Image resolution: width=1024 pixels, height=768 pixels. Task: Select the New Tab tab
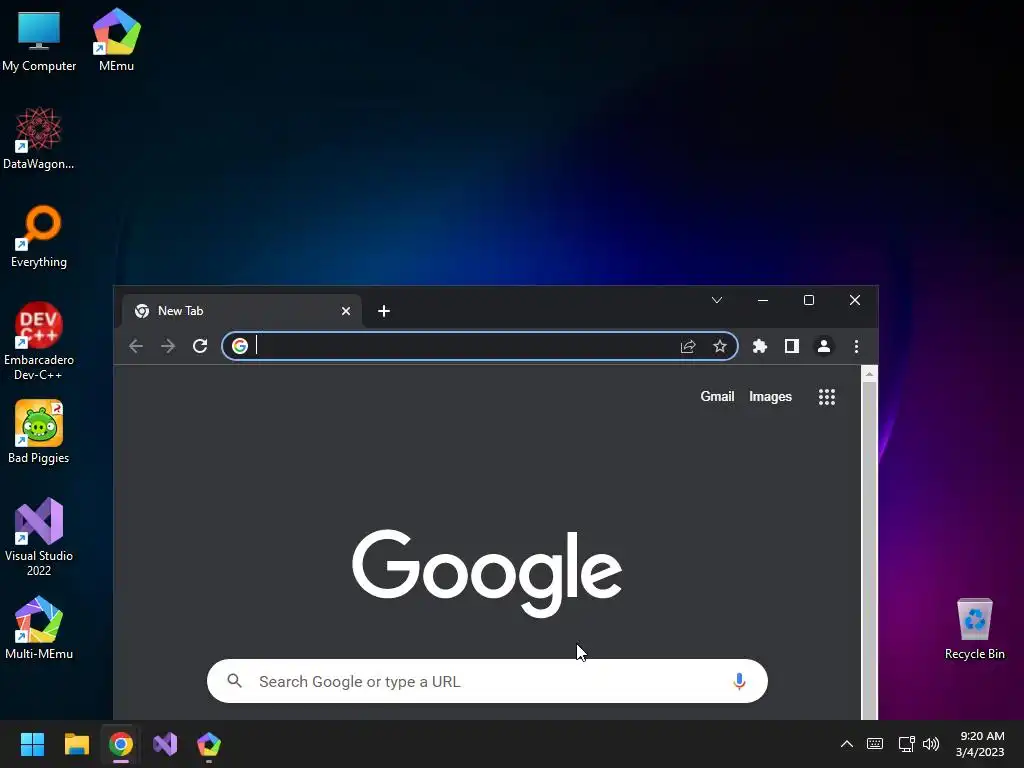(242, 312)
